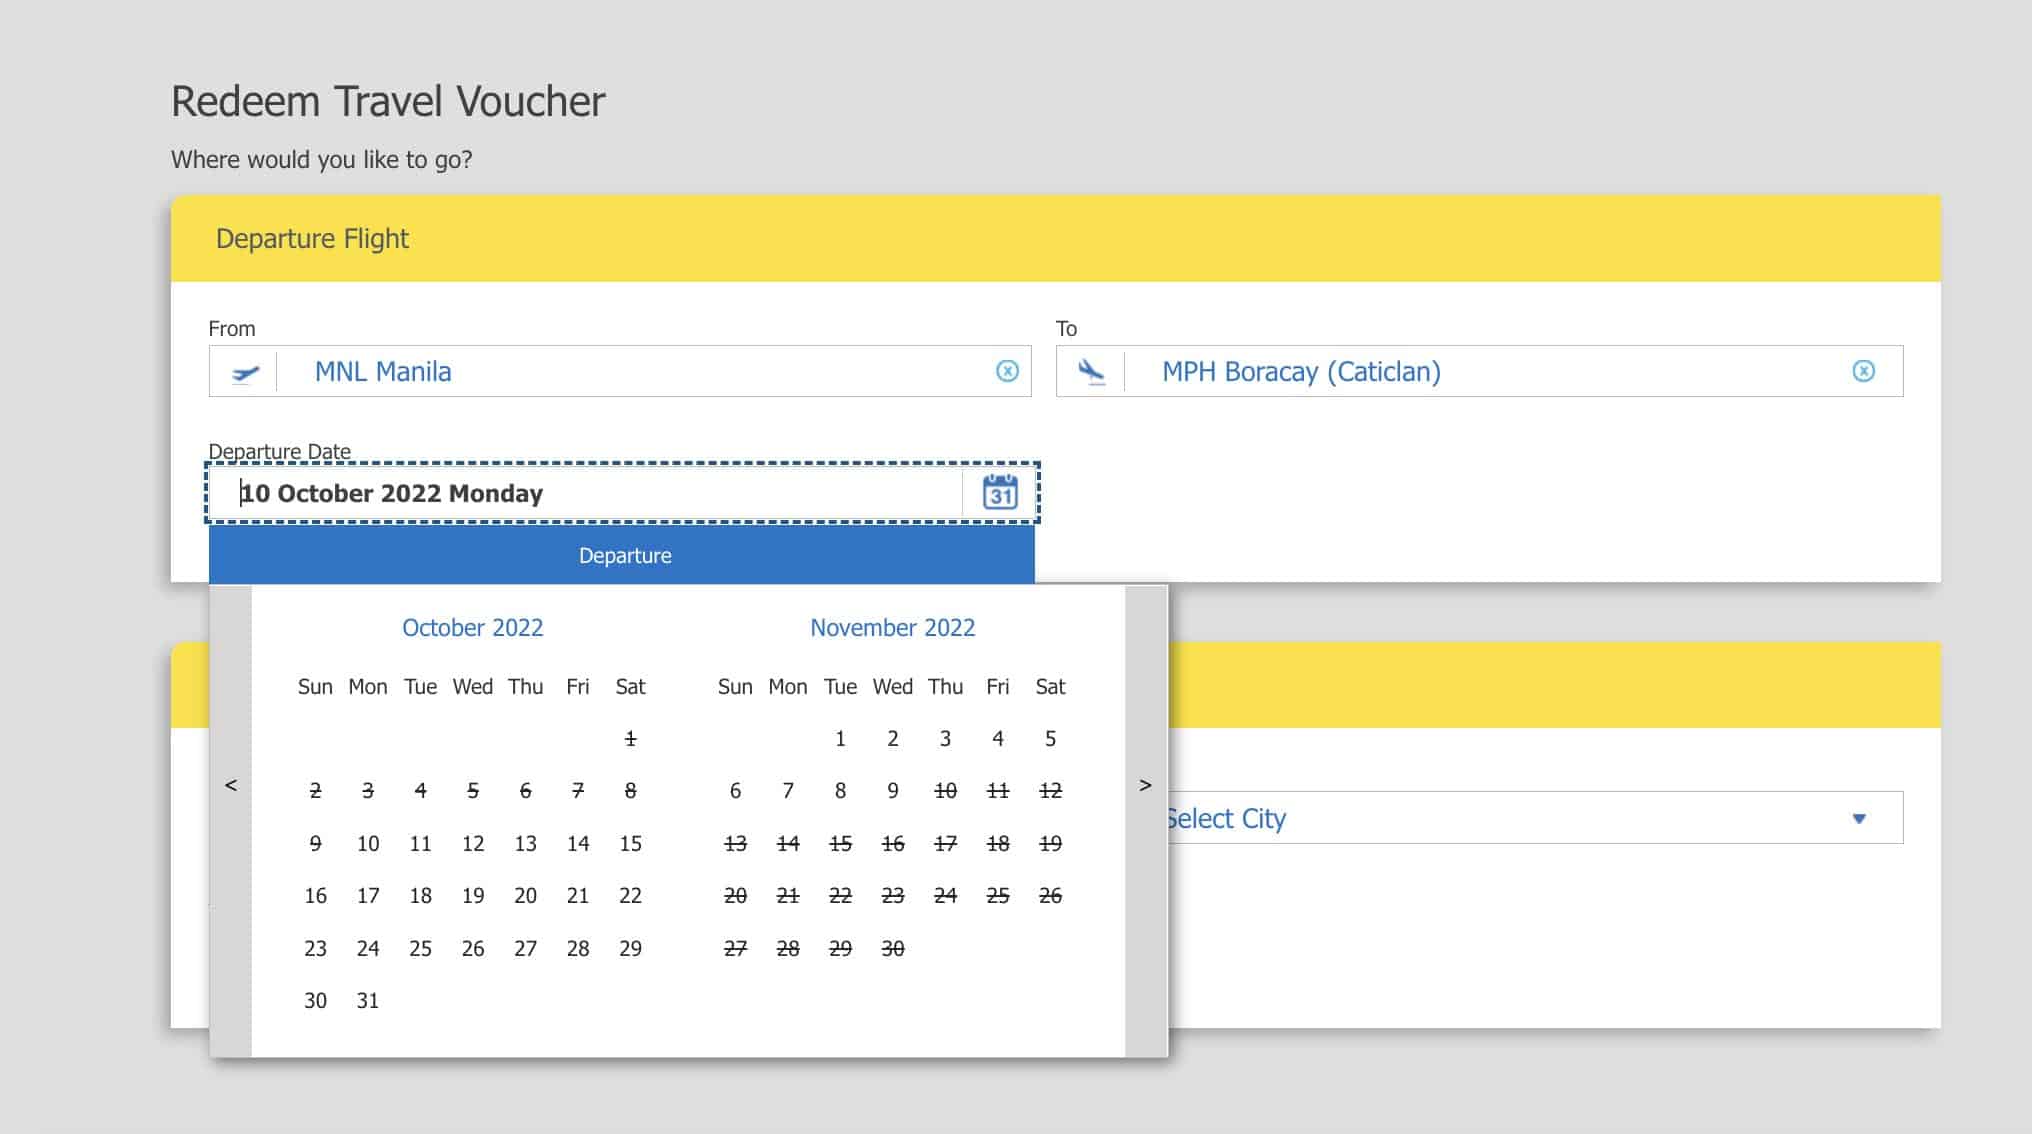Viewport: 2032px width, 1134px height.
Task: Click the crossed-out November 30 date
Action: 893,948
